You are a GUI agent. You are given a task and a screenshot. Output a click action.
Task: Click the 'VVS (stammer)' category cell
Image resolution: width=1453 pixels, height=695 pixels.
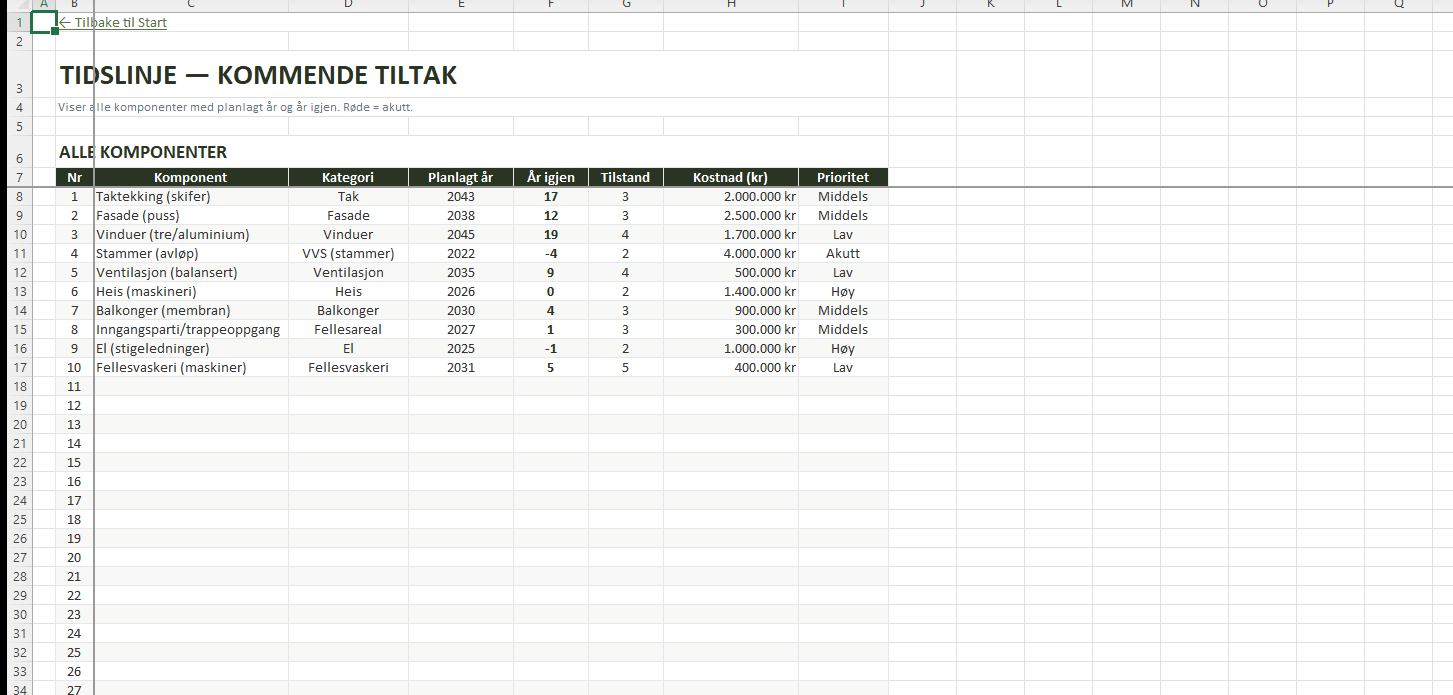[x=348, y=254]
